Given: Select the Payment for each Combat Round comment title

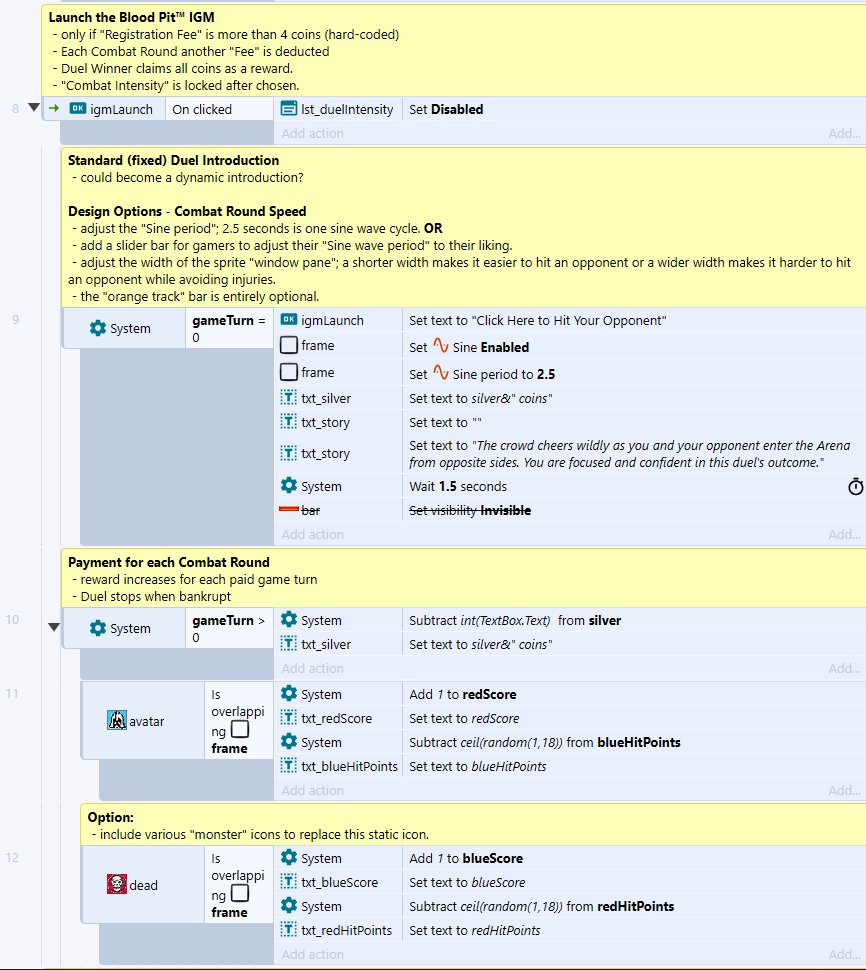Looking at the screenshot, I should tap(169, 562).
